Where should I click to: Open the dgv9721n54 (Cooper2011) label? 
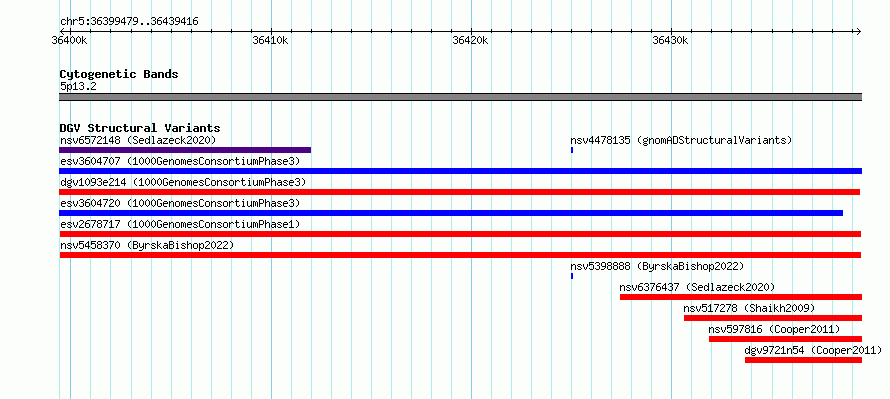(813, 350)
